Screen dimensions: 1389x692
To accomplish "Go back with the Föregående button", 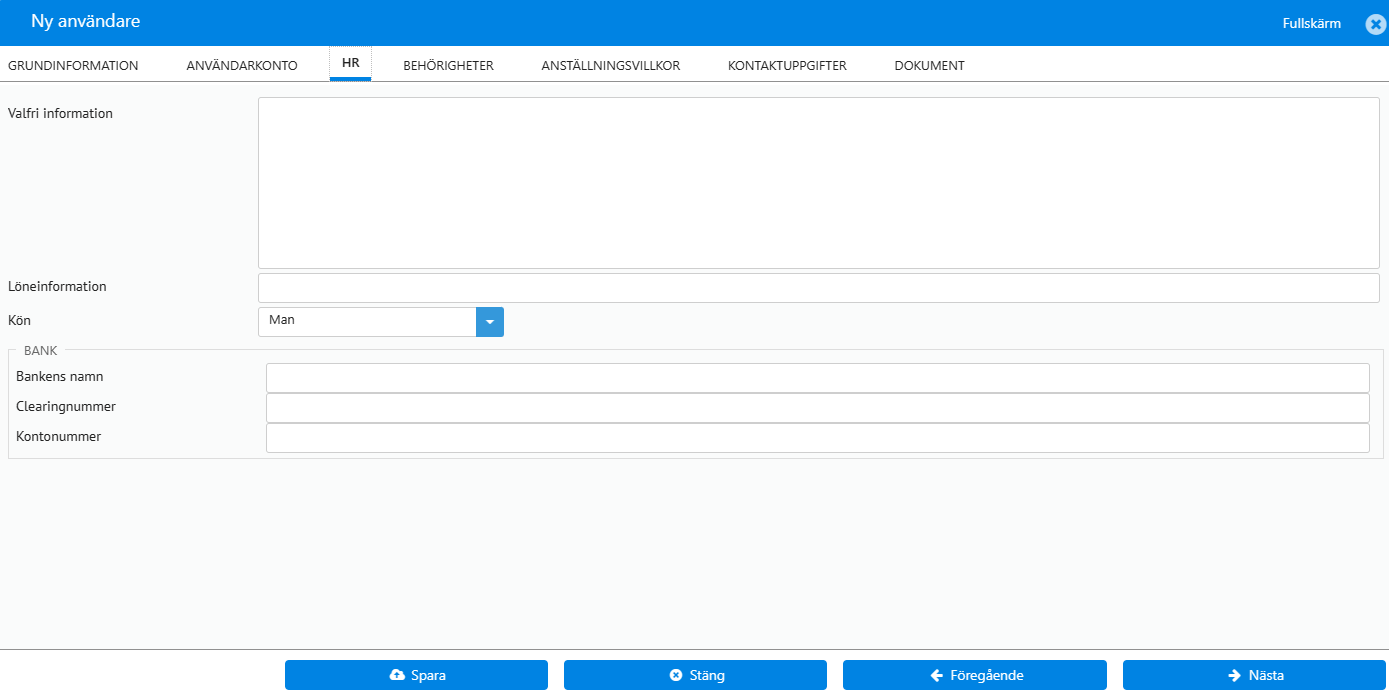I will click(x=975, y=675).
